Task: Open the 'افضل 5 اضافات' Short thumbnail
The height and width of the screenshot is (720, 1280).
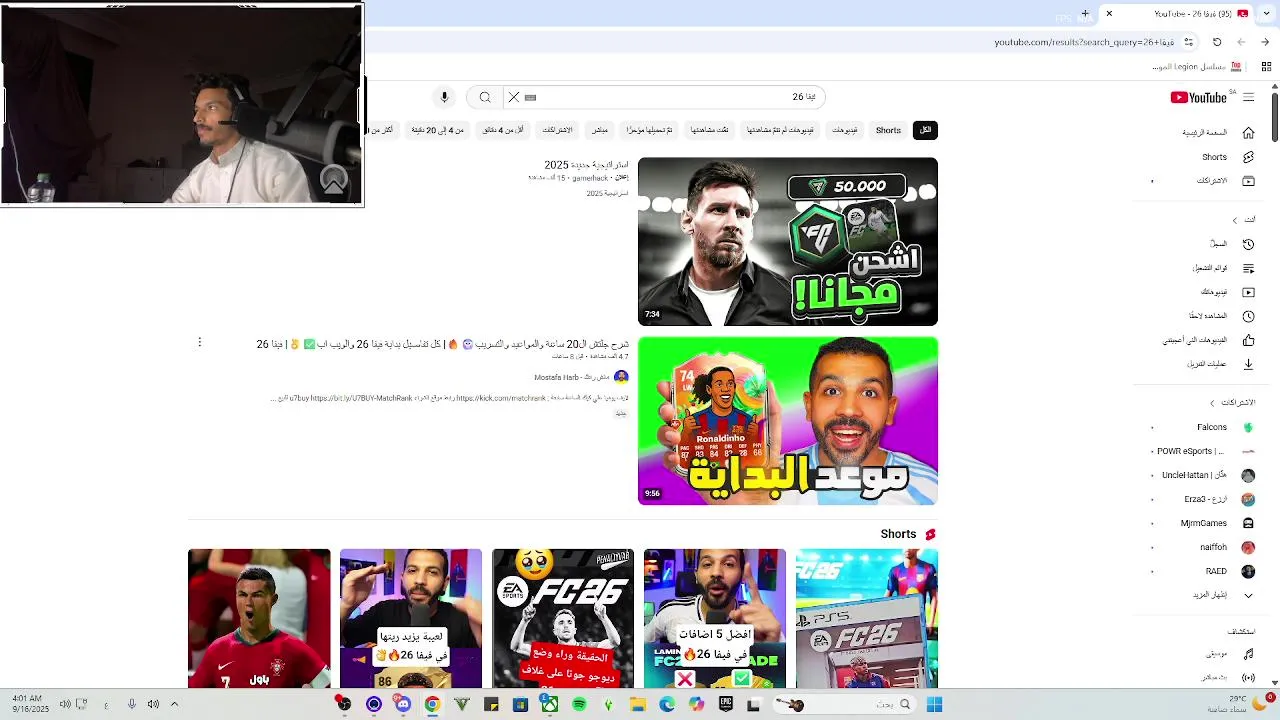Action: coord(715,618)
